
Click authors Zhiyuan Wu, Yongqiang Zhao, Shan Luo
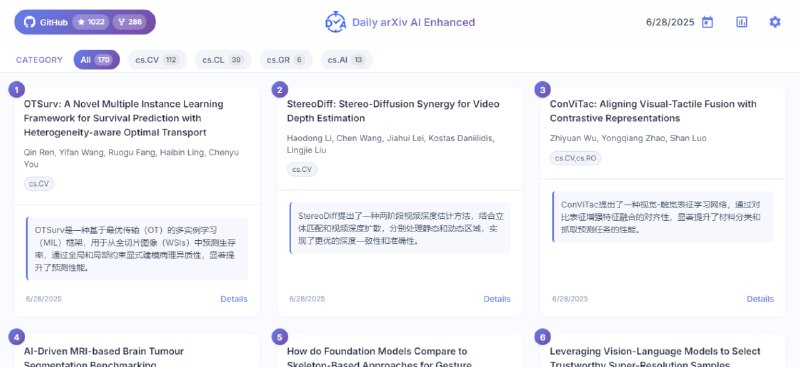[628, 138]
